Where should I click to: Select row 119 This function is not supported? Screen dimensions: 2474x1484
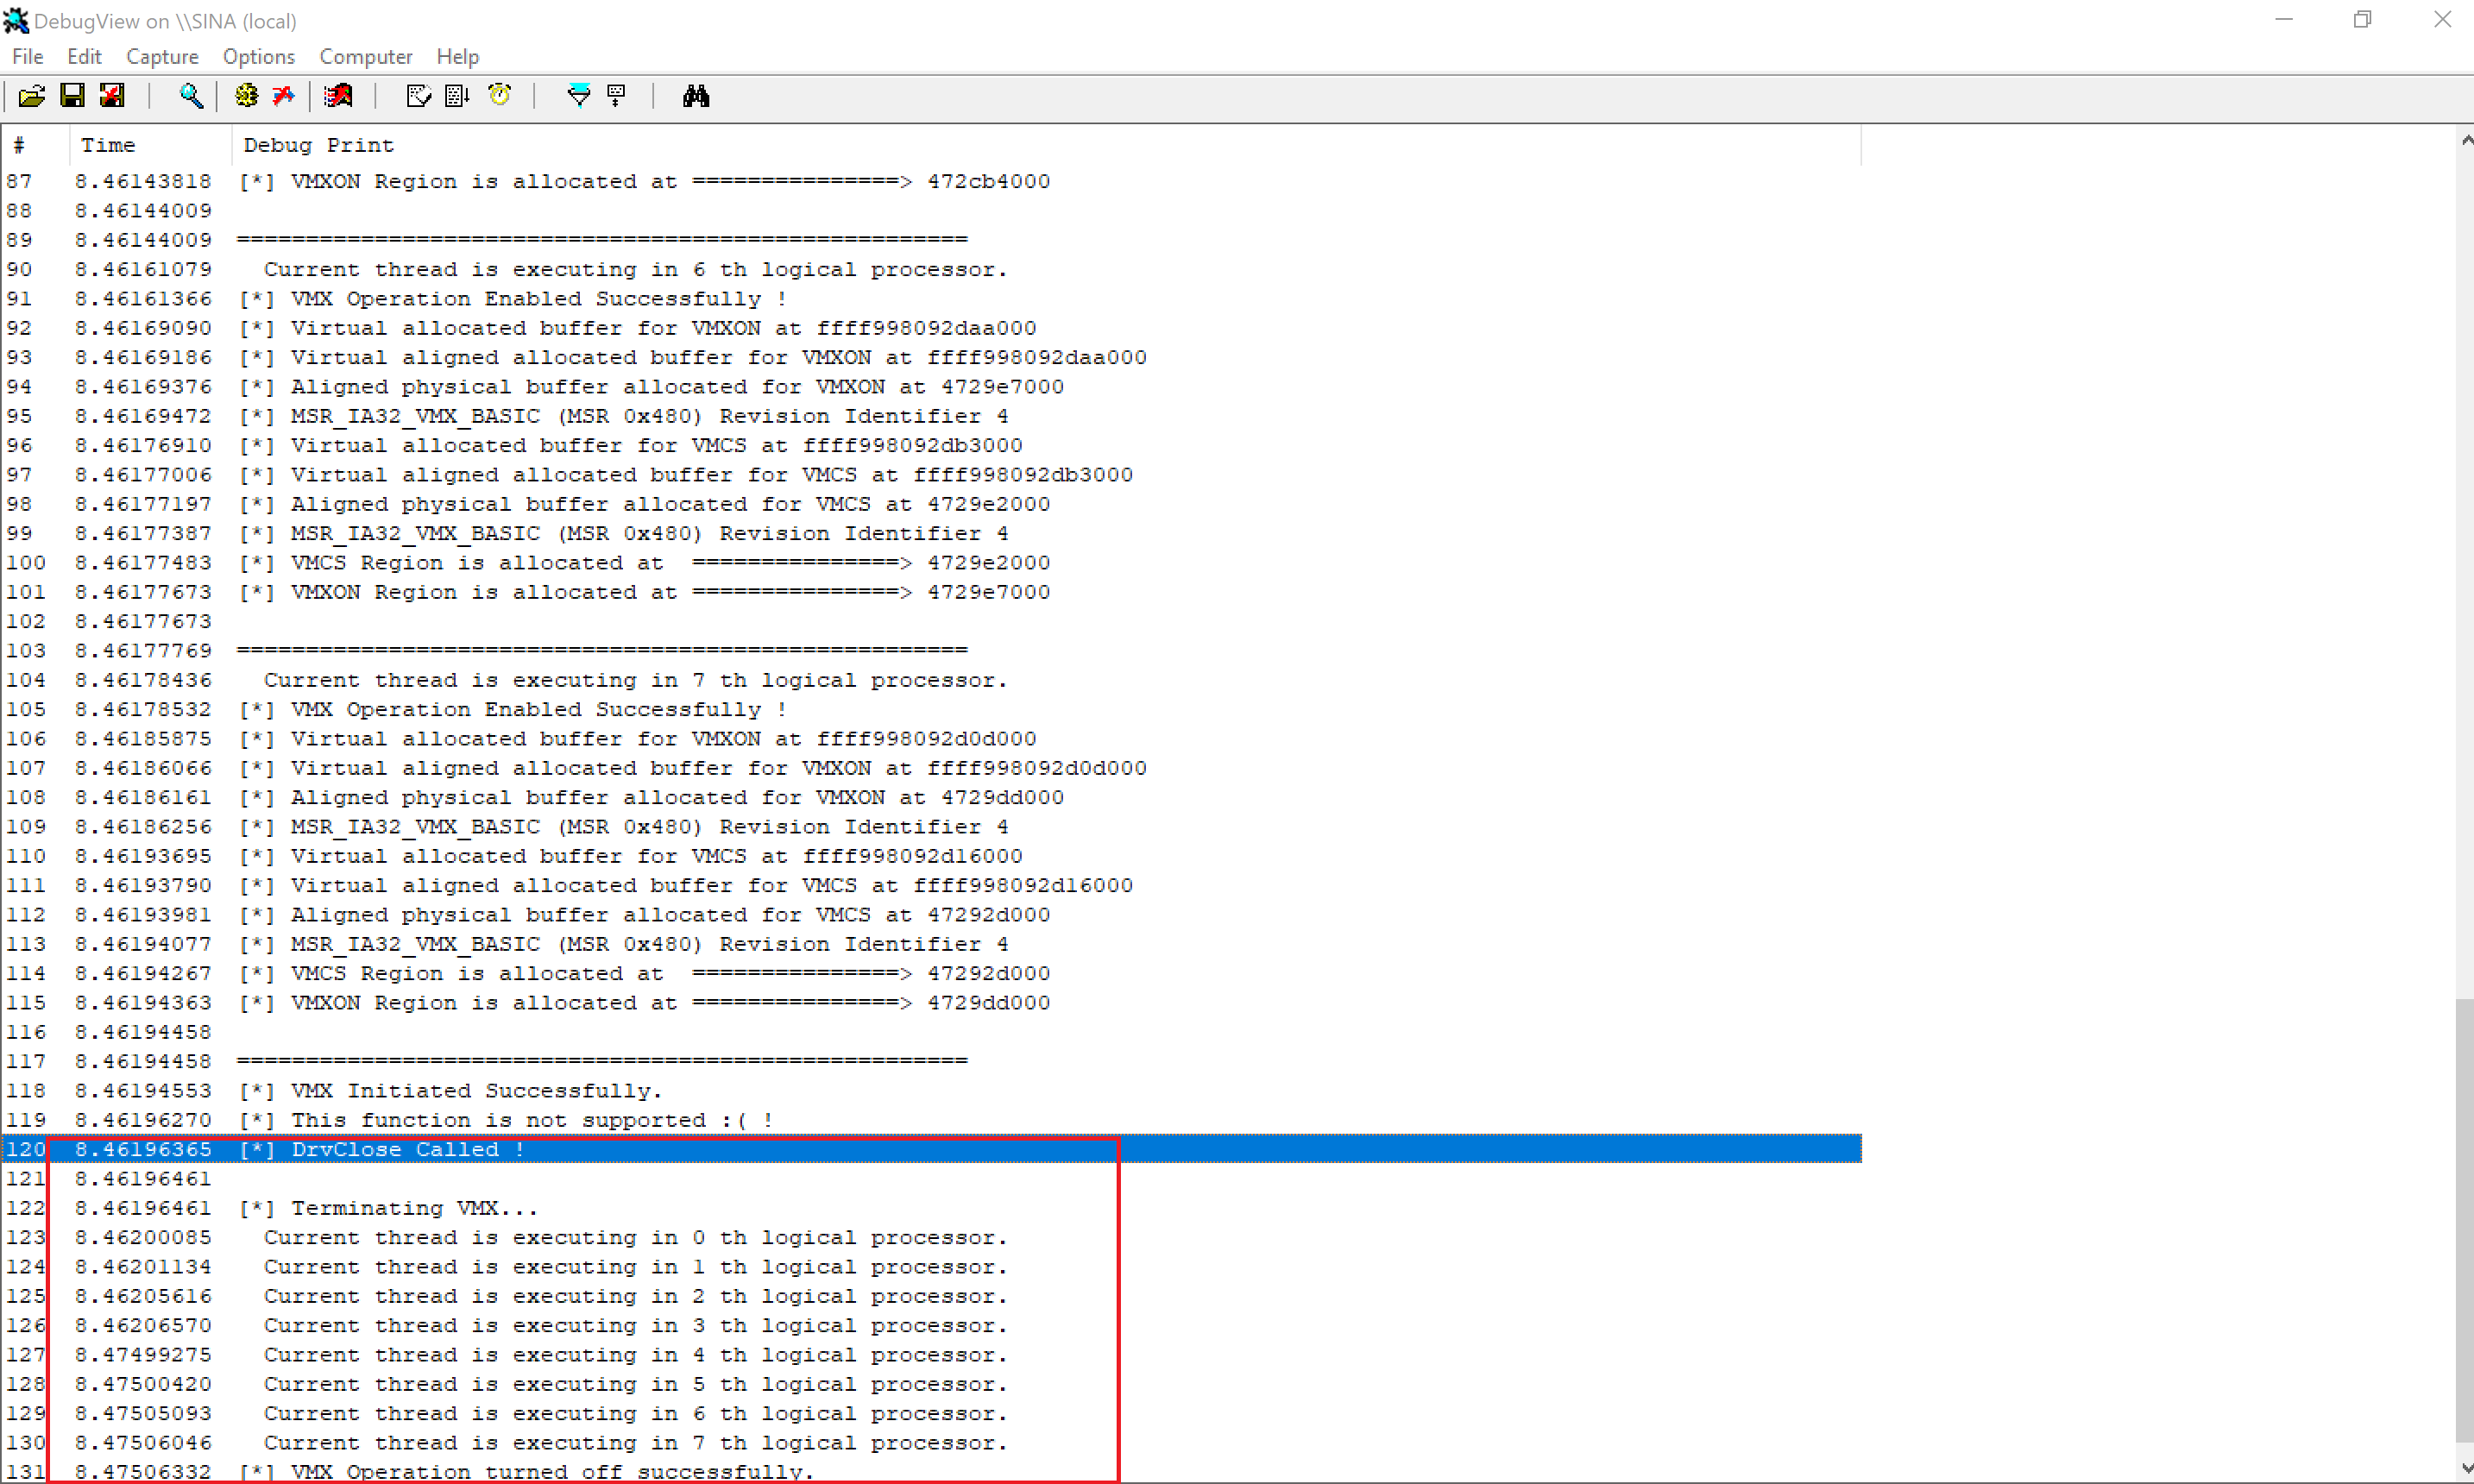pyautogui.click(x=931, y=1120)
